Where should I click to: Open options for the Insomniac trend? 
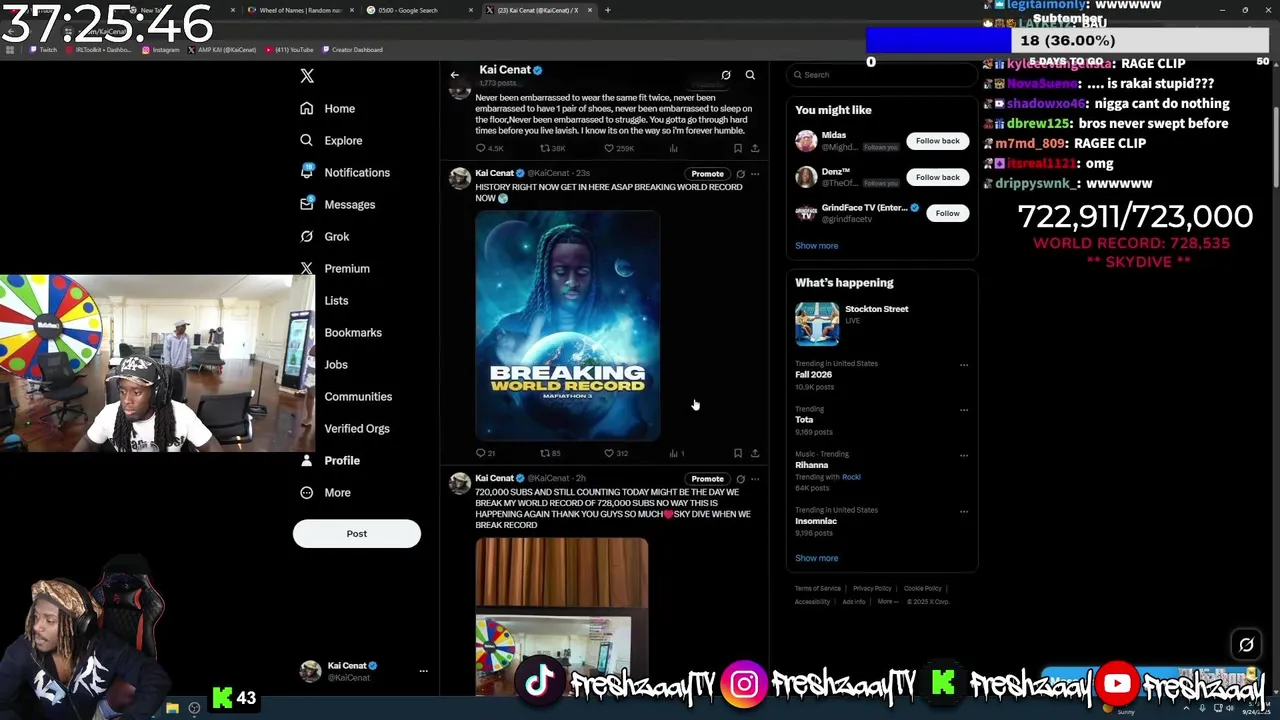pos(964,511)
